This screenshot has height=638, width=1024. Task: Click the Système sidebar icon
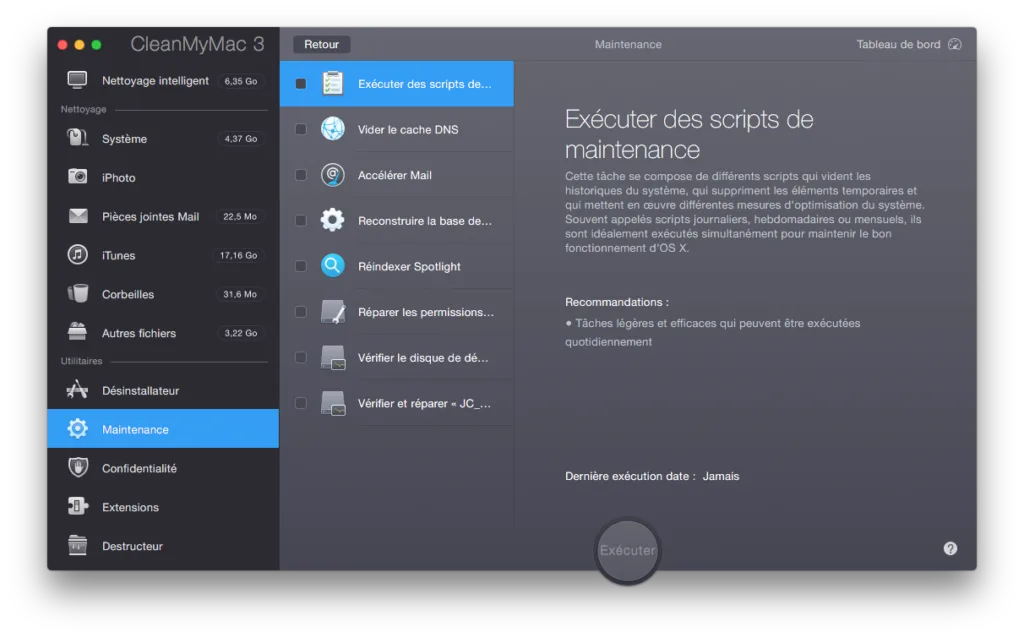77,138
